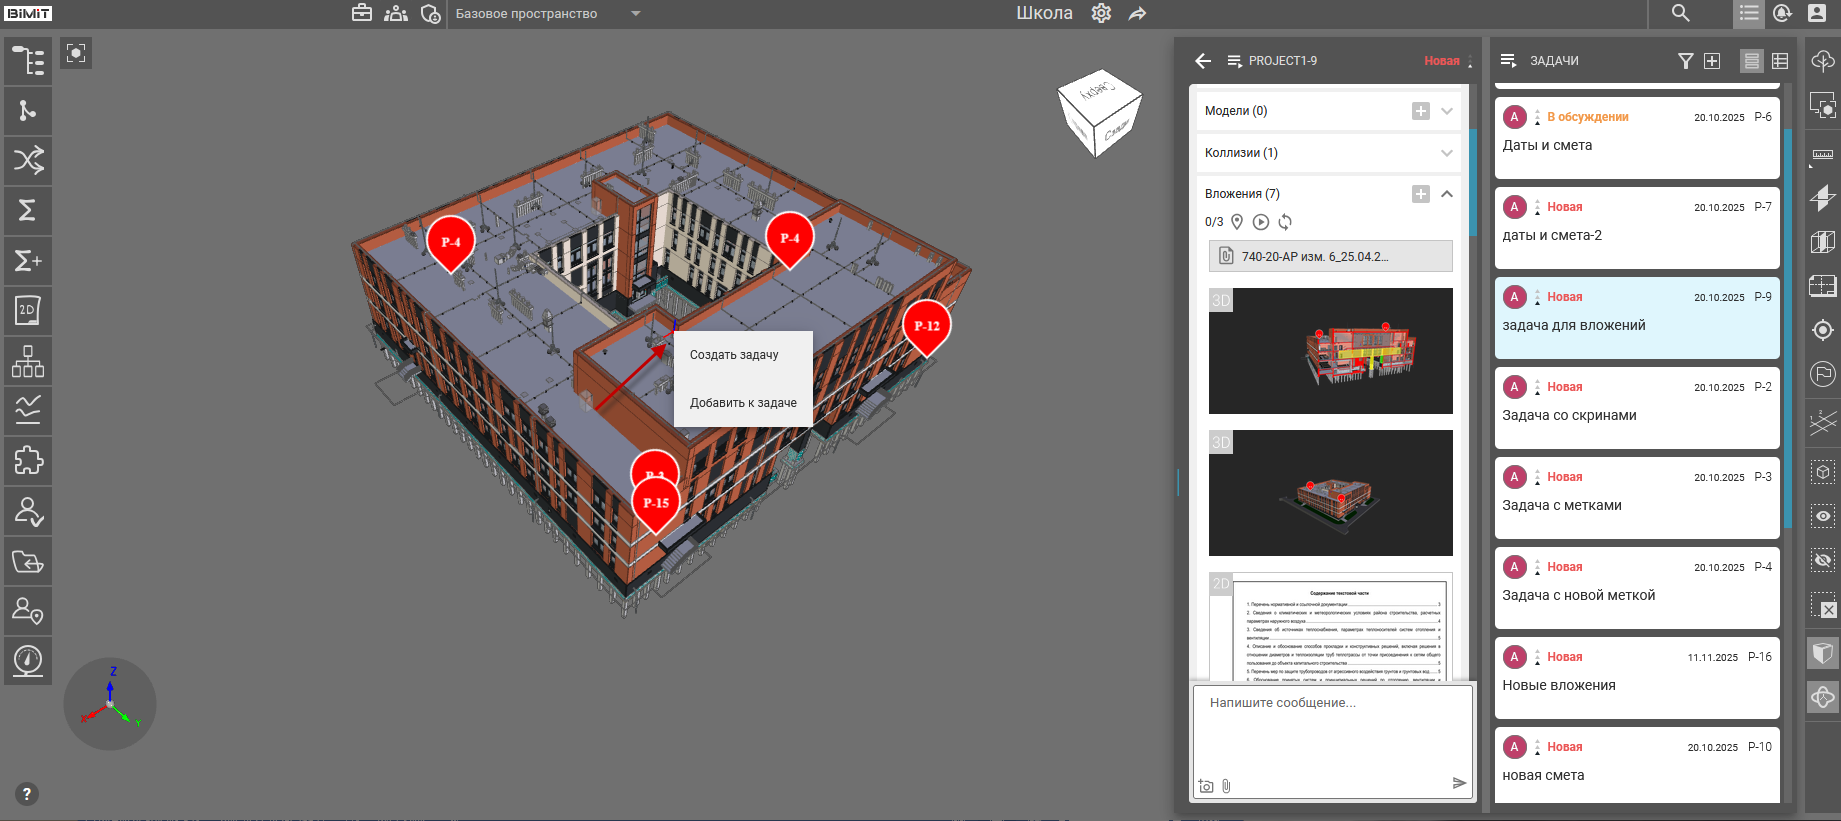Click the filter icon in tasks panel
Screen dimensions: 1841x821
pyautogui.click(x=1685, y=61)
